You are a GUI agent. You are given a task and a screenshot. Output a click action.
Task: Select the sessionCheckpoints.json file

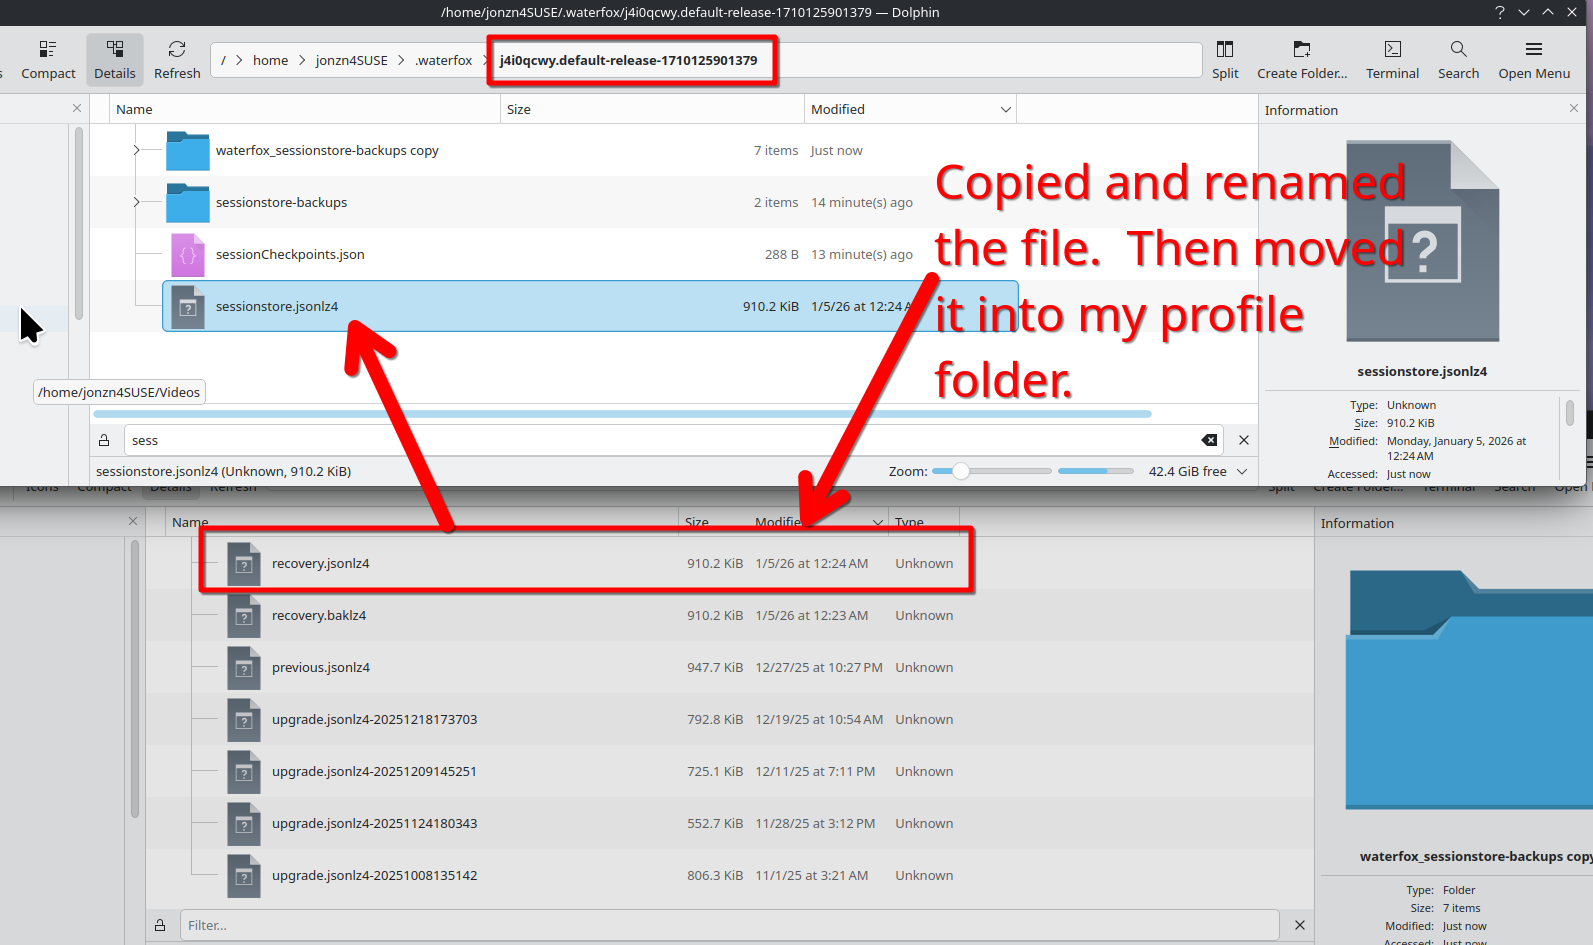pyautogui.click(x=290, y=254)
